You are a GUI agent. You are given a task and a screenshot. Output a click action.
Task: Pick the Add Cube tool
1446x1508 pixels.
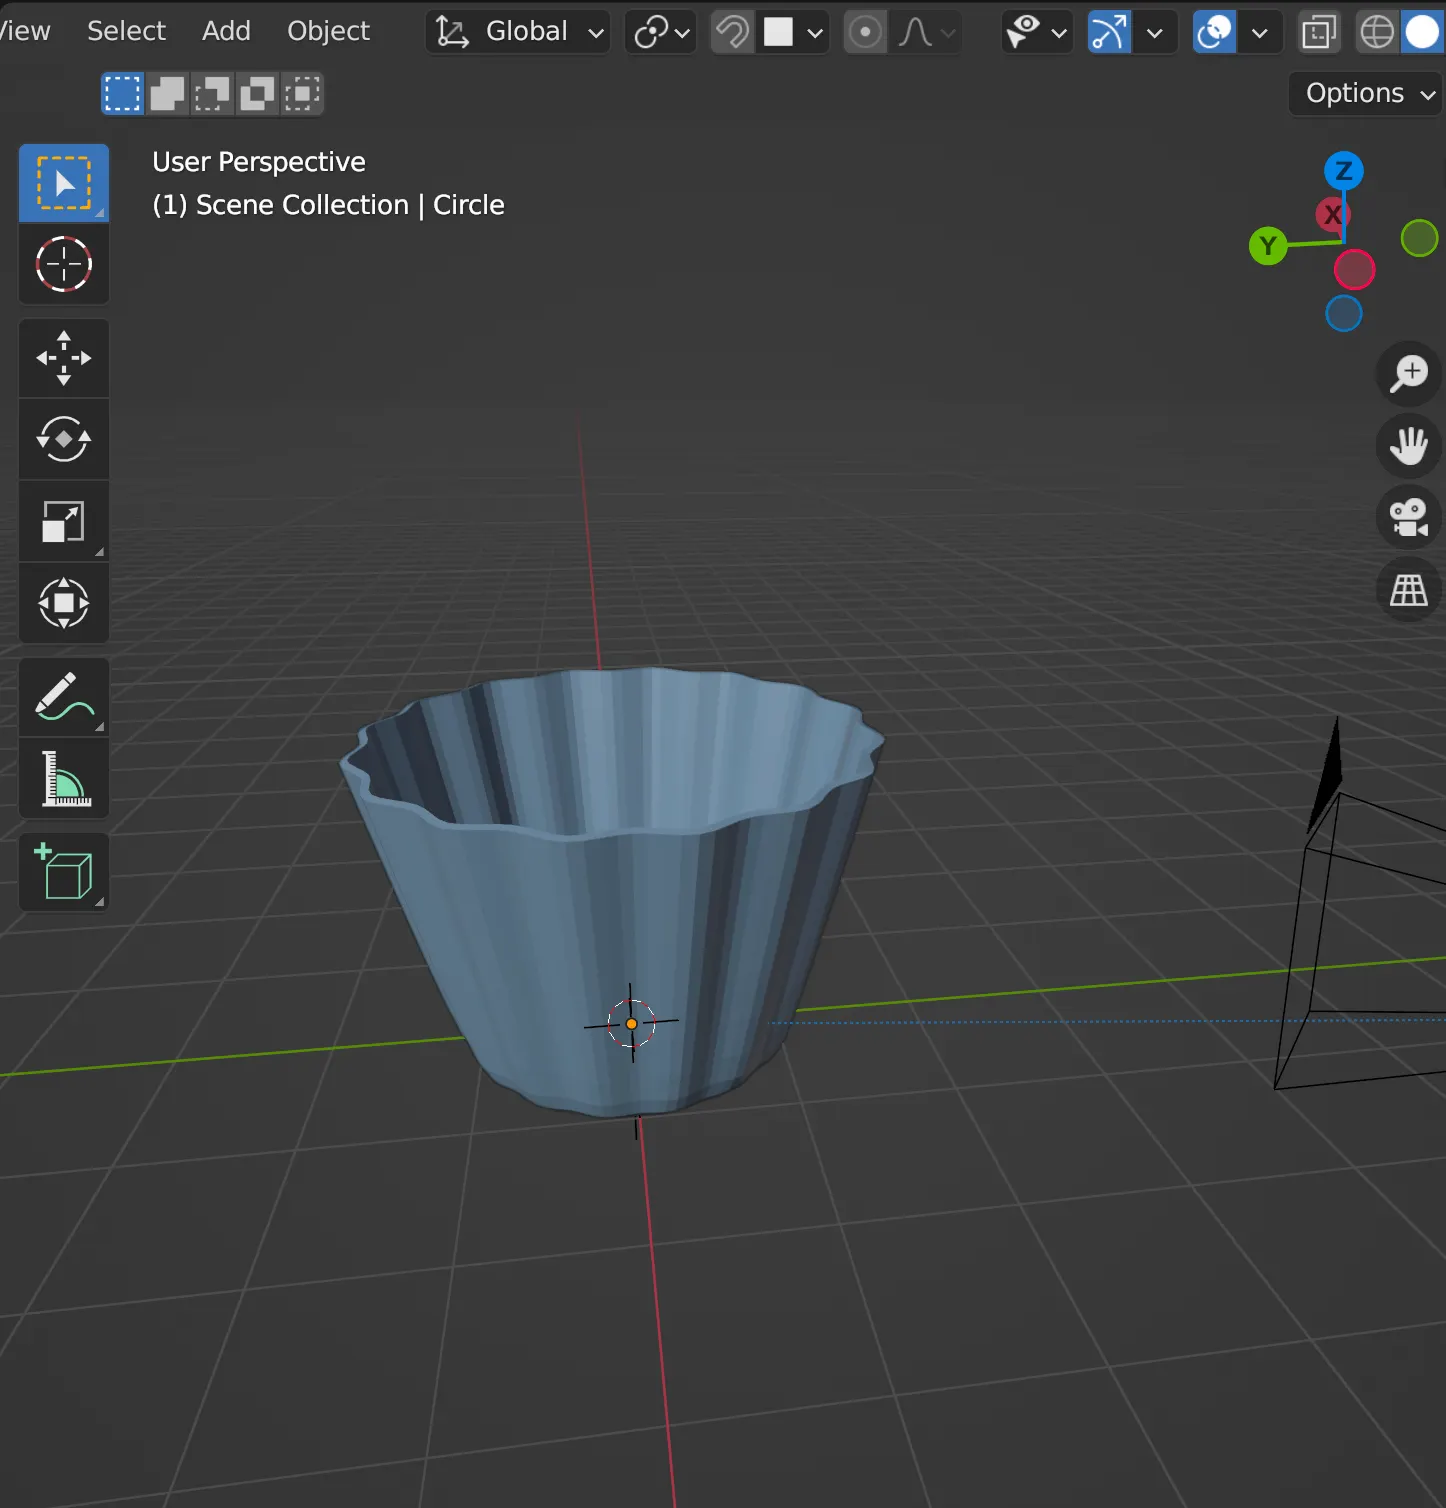64,872
